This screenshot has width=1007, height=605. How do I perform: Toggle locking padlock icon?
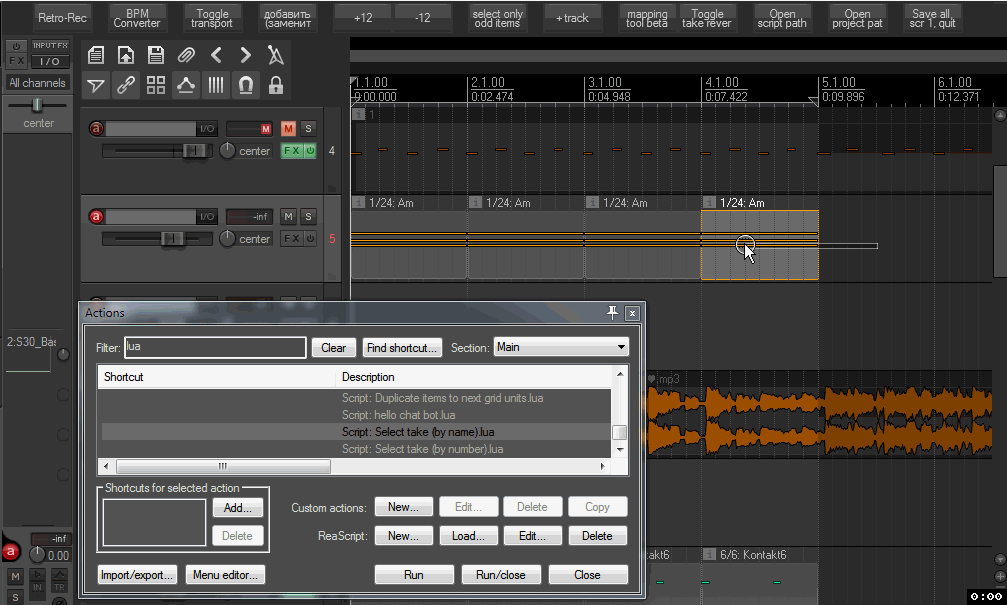click(x=276, y=85)
